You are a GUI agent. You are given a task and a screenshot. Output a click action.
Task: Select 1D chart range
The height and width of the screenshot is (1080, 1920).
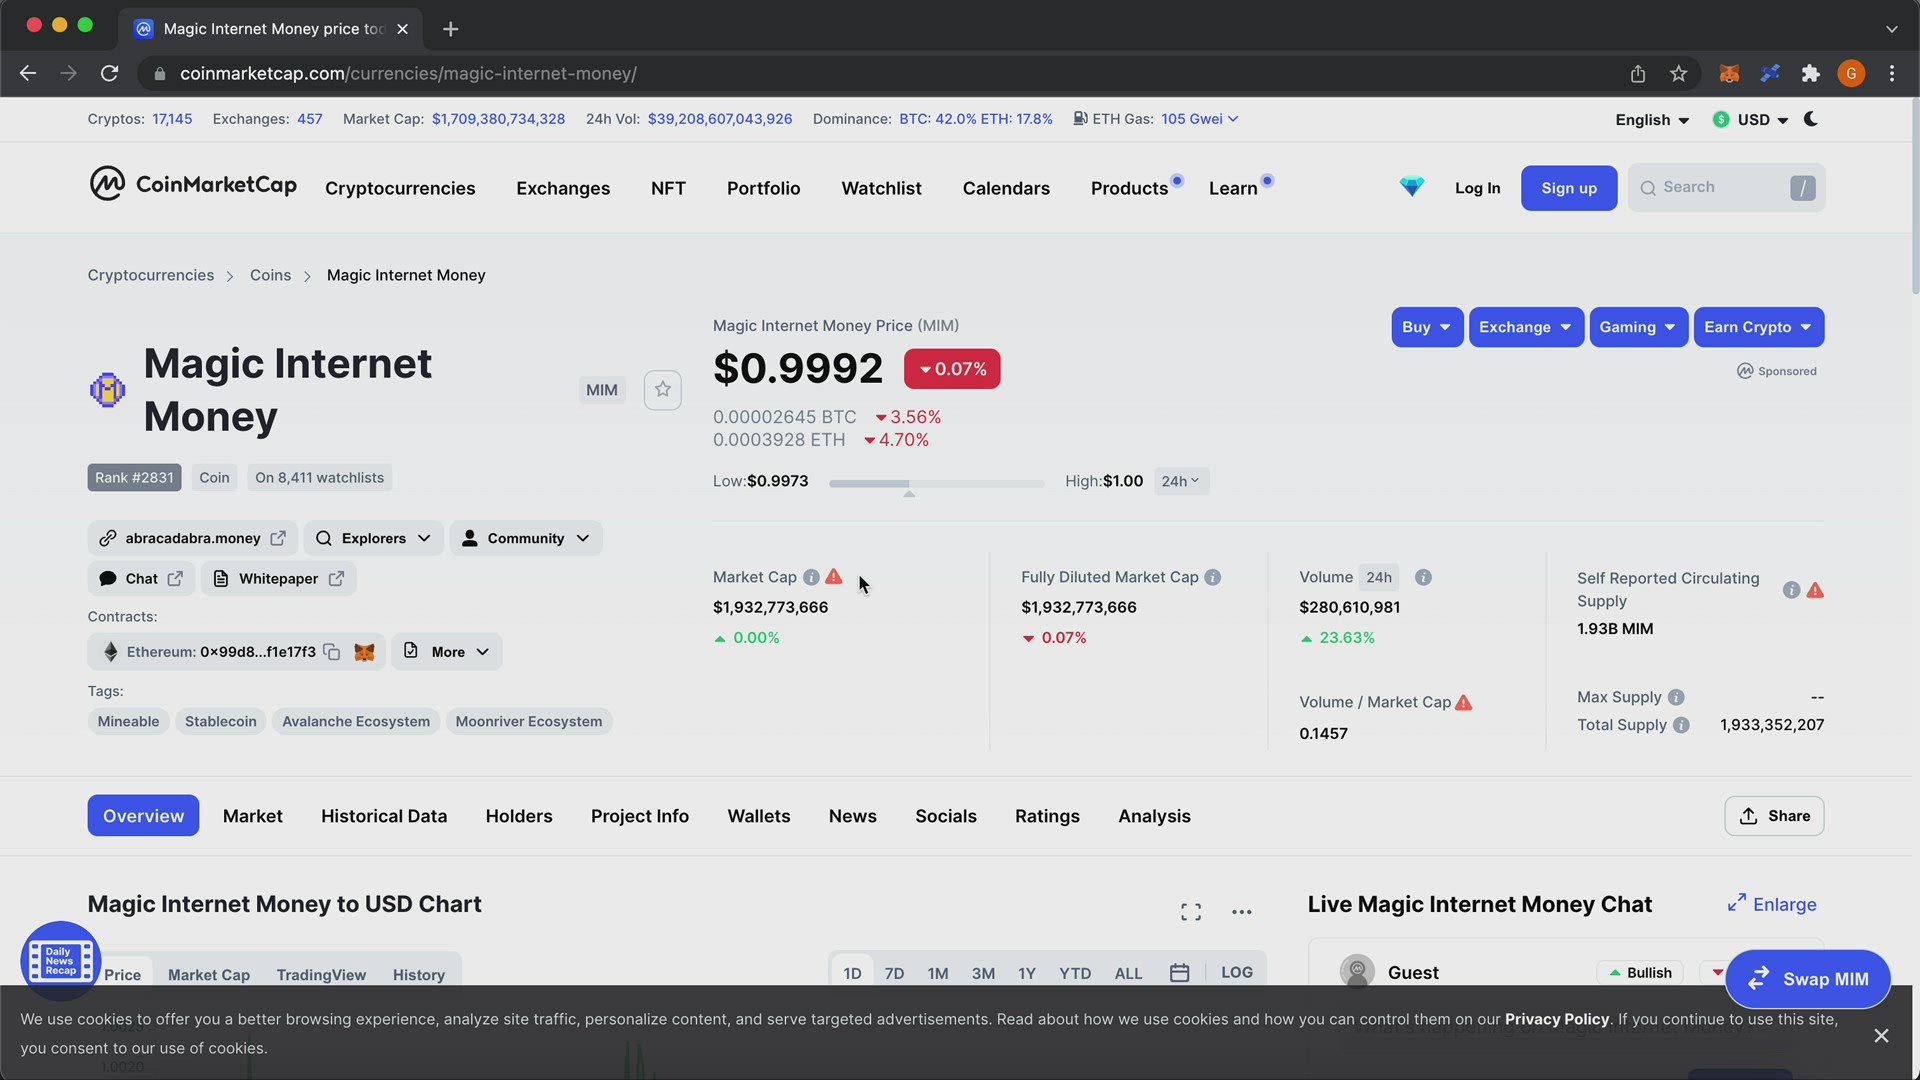coord(852,974)
